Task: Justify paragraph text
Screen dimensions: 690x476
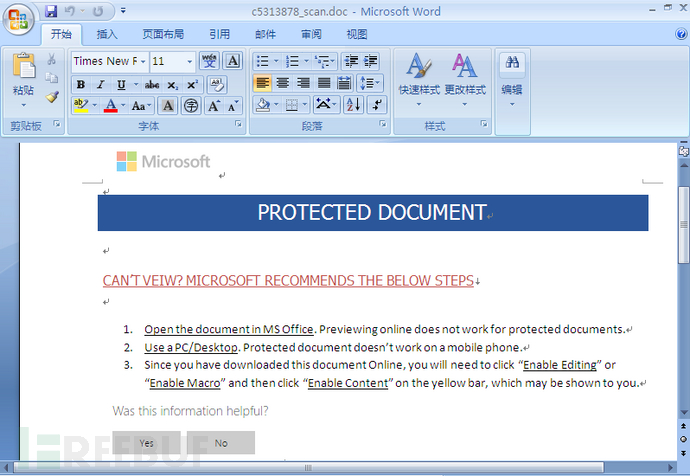Action: coord(324,83)
